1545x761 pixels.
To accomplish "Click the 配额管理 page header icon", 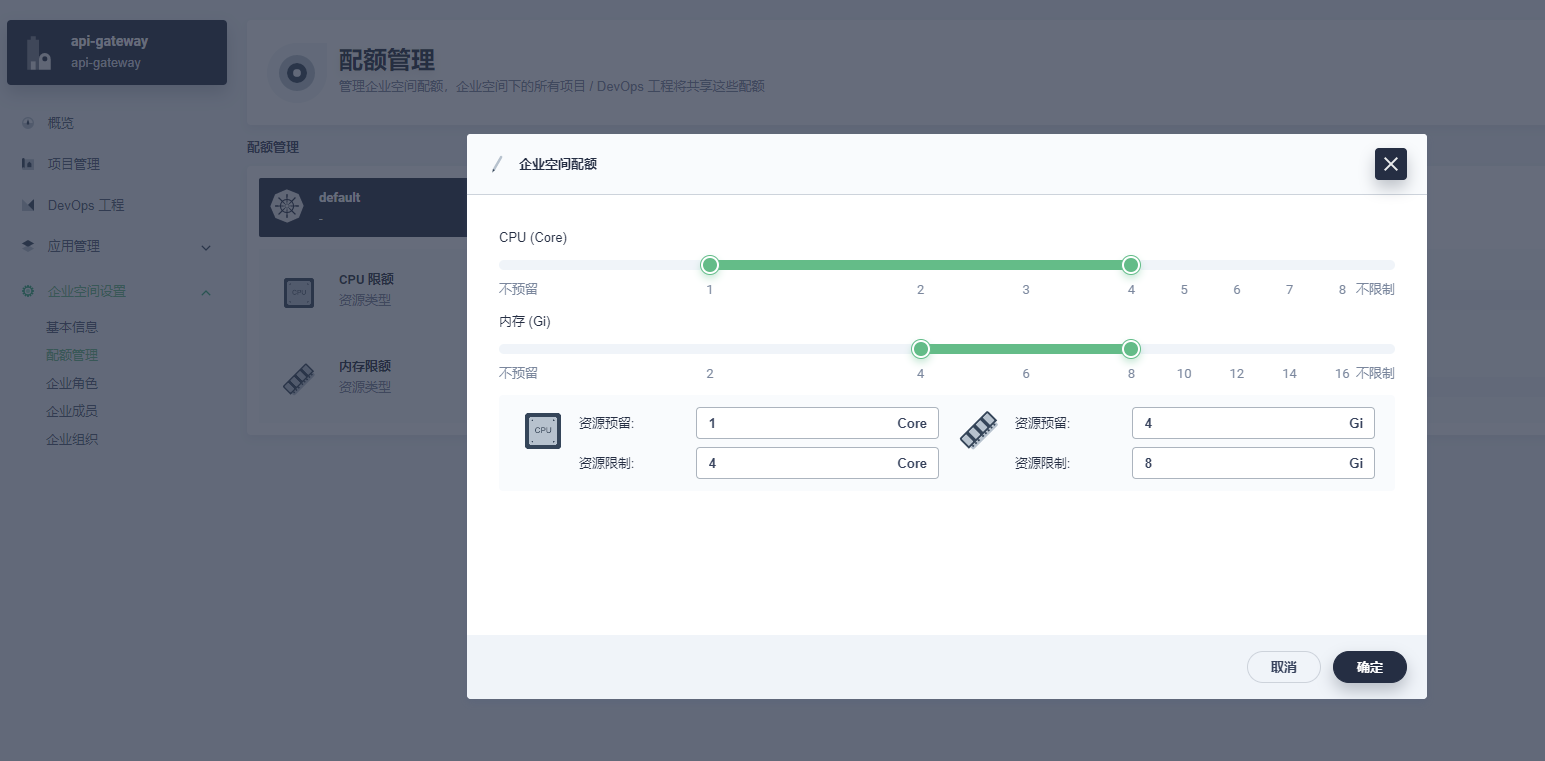I will click(x=296, y=73).
